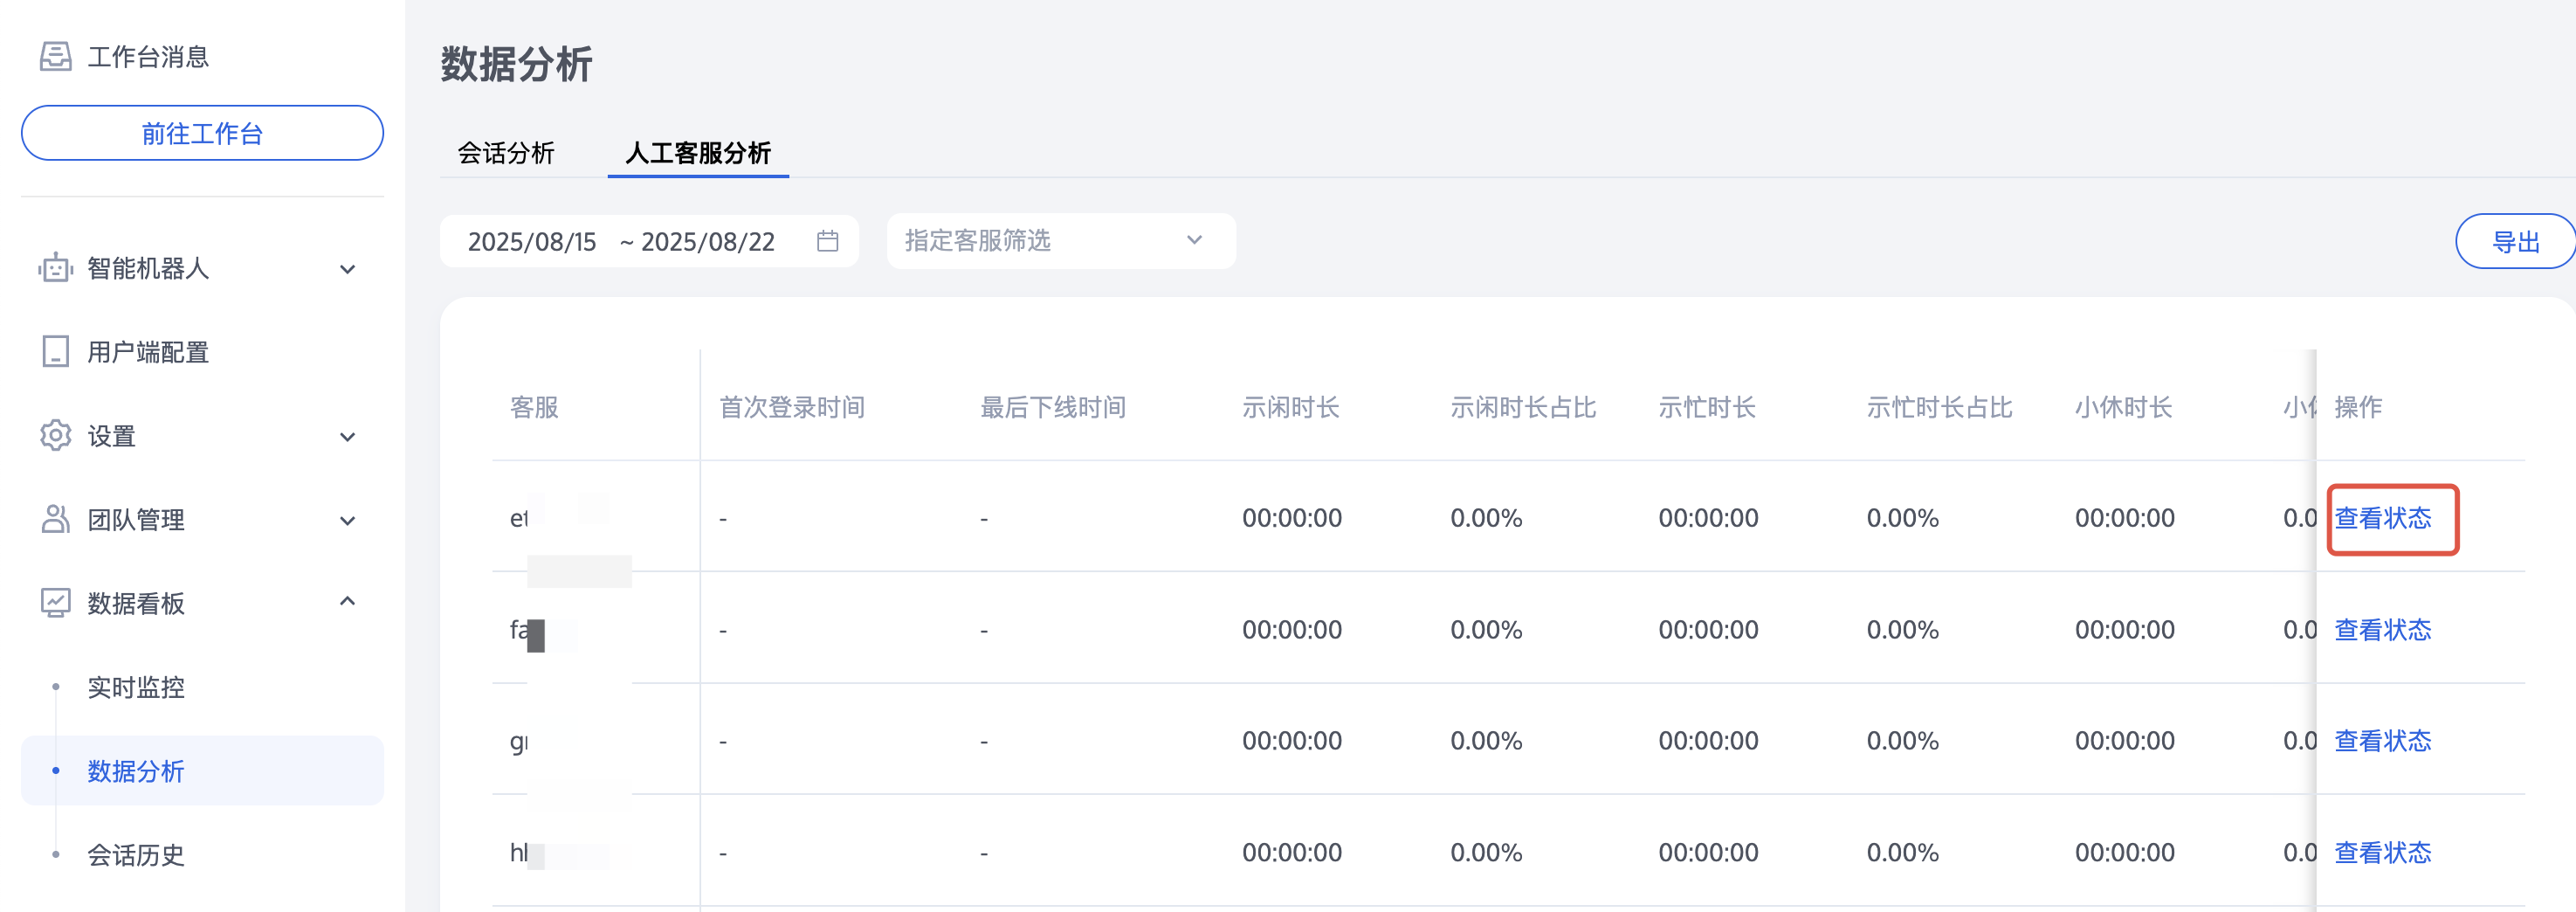Click the 示忙时长 column header
2576x912 pixels.
coord(1707,407)
